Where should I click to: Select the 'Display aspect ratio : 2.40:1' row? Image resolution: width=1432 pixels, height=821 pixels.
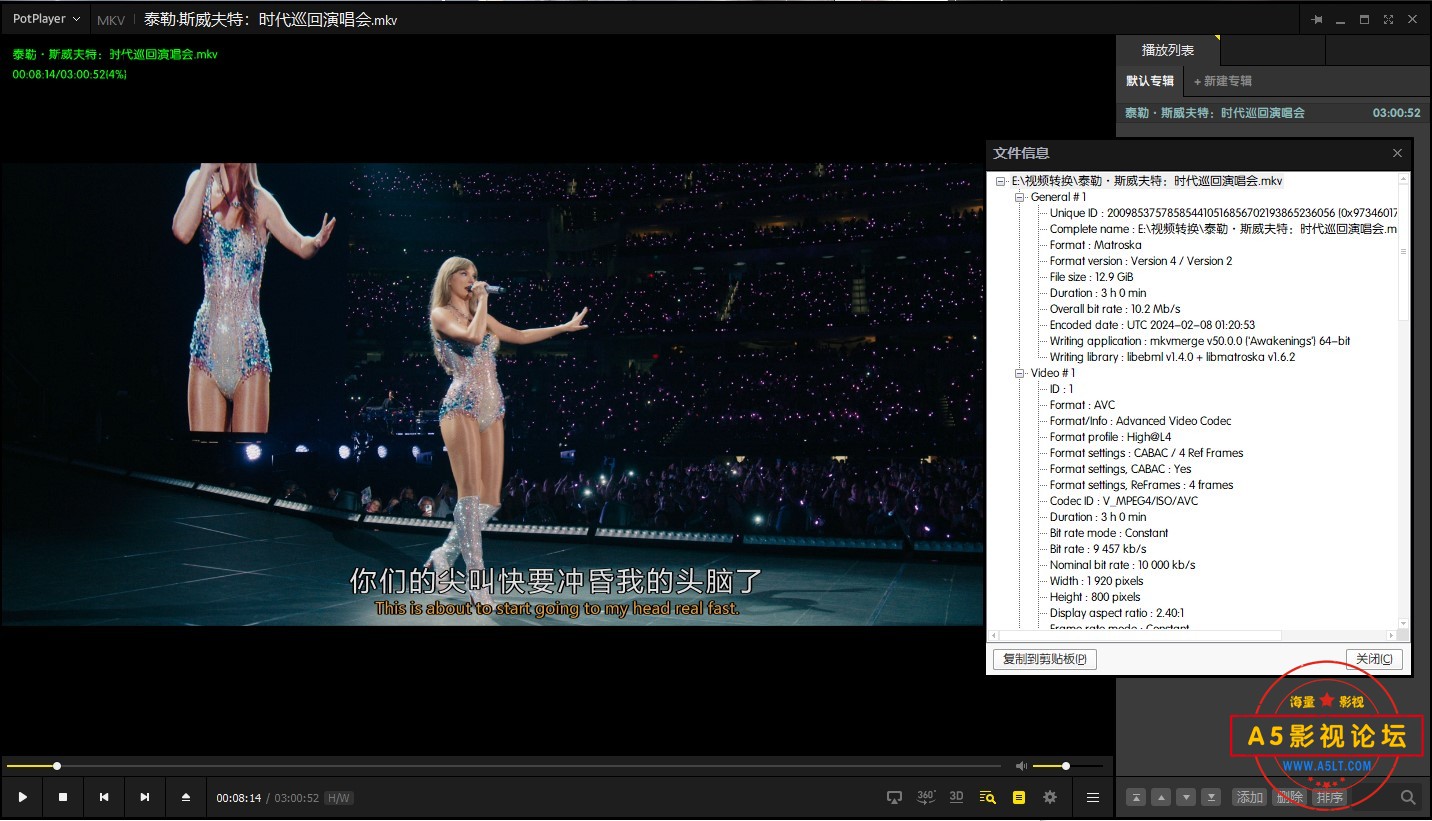tap(1117, 613)
